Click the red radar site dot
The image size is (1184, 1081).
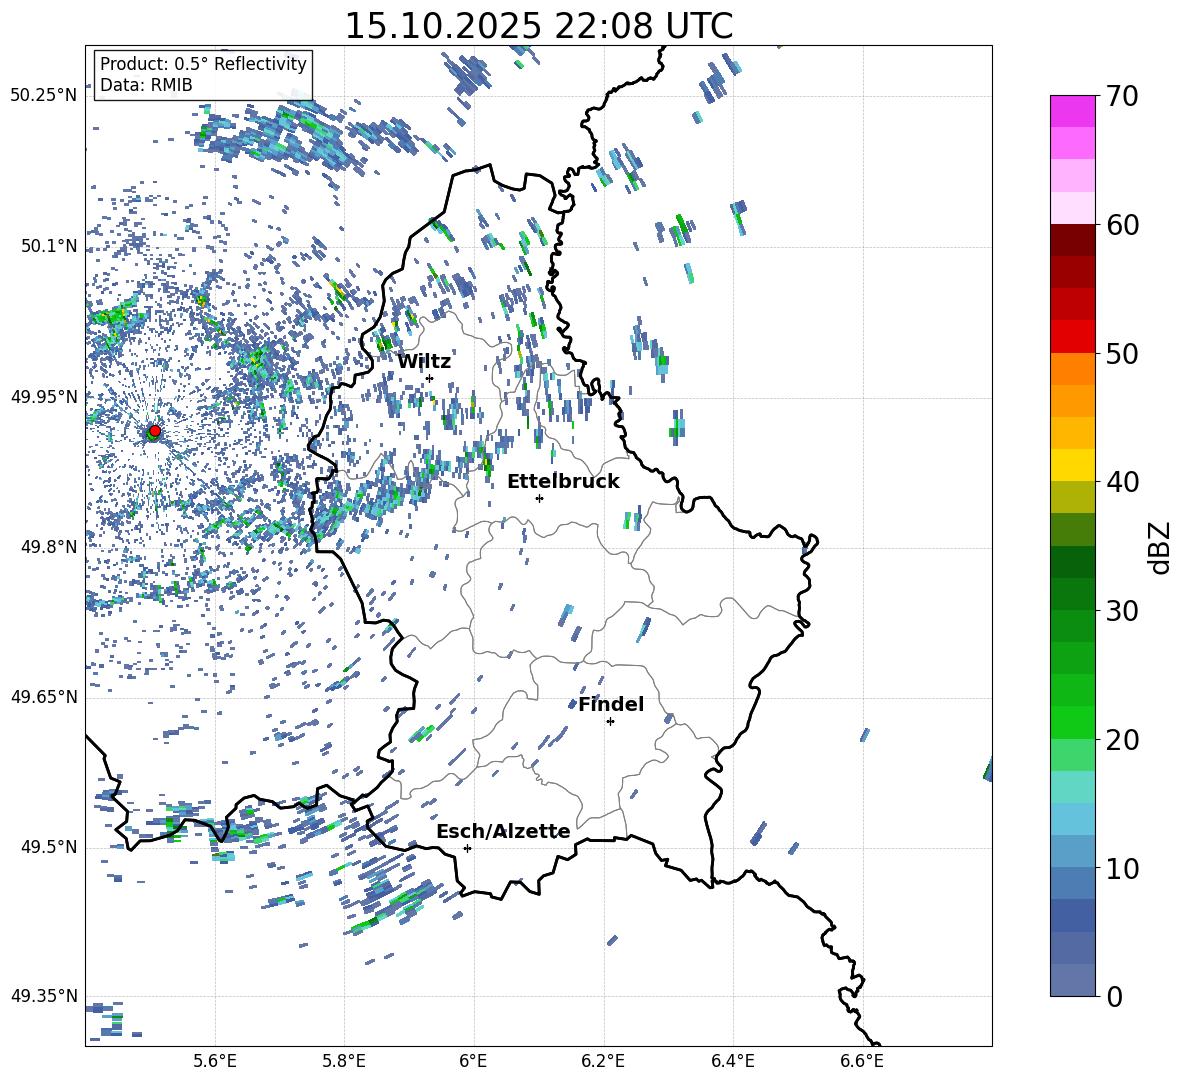coord(154,431)
